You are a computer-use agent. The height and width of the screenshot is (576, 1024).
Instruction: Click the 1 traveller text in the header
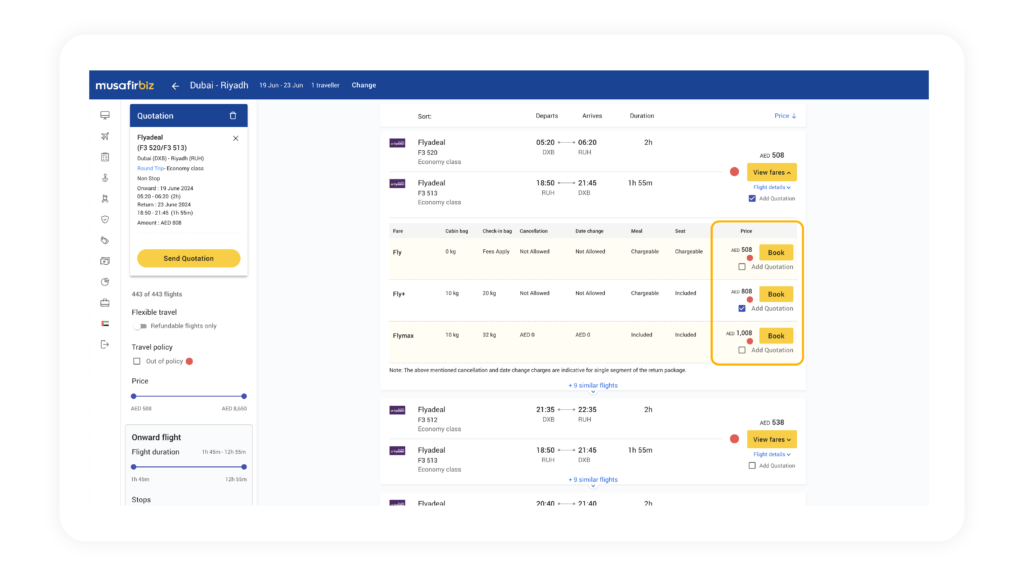(325, 86)
